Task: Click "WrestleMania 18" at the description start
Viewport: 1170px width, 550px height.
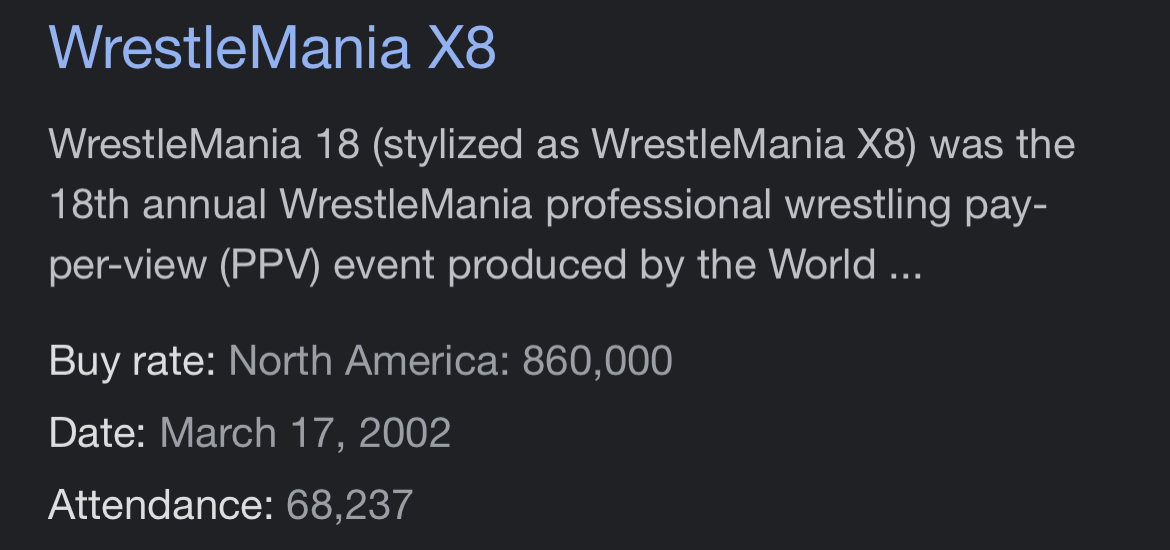Action: [x=204, y=145]
